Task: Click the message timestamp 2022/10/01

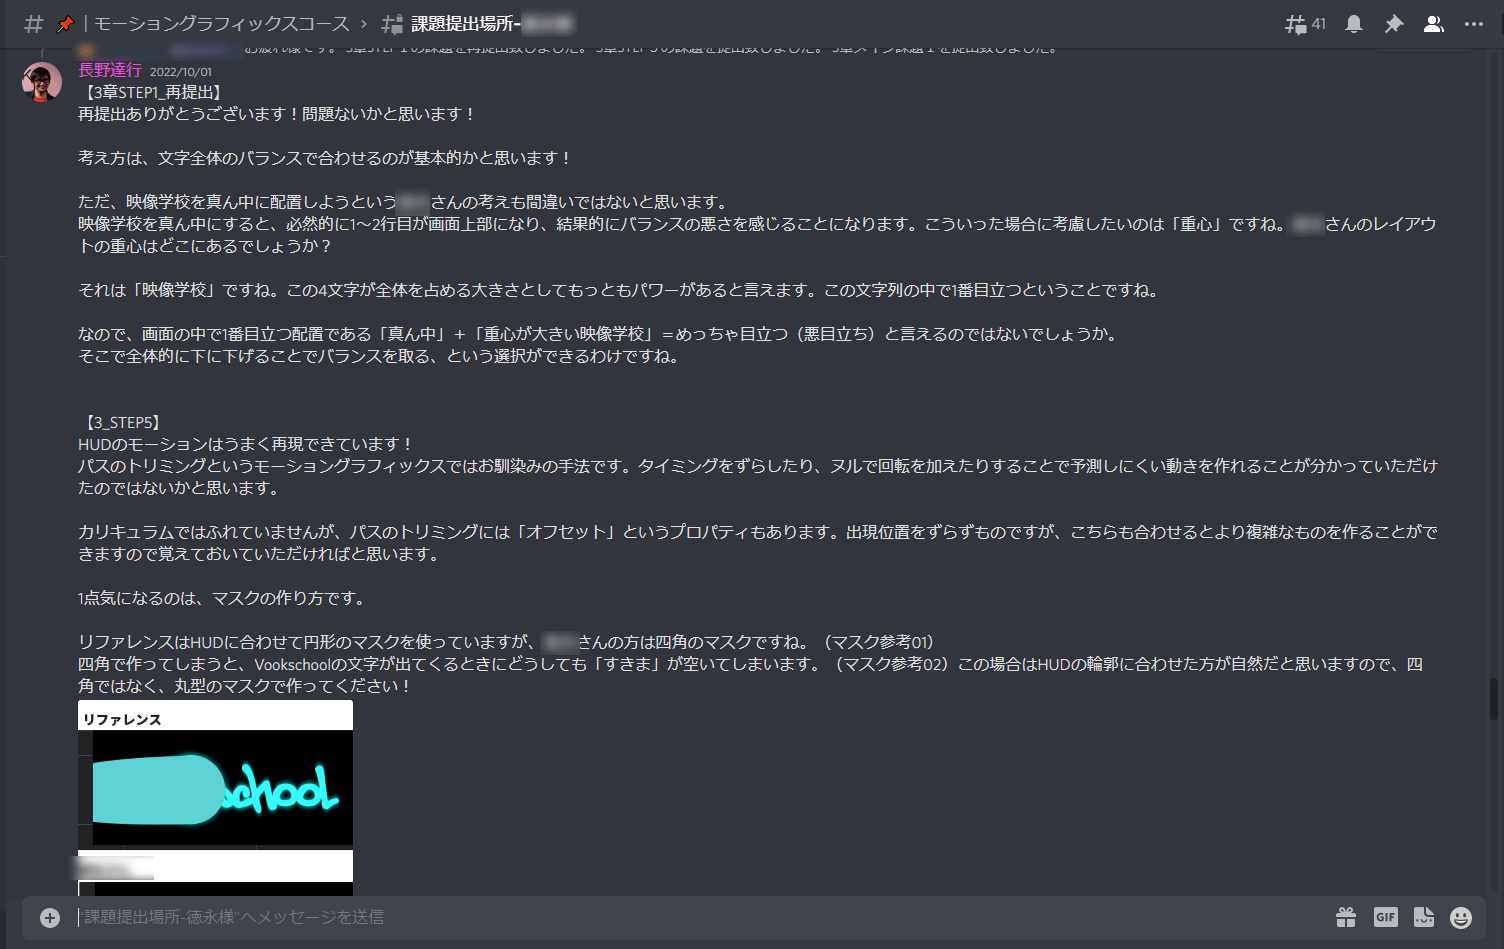Action: coord(181,72)
